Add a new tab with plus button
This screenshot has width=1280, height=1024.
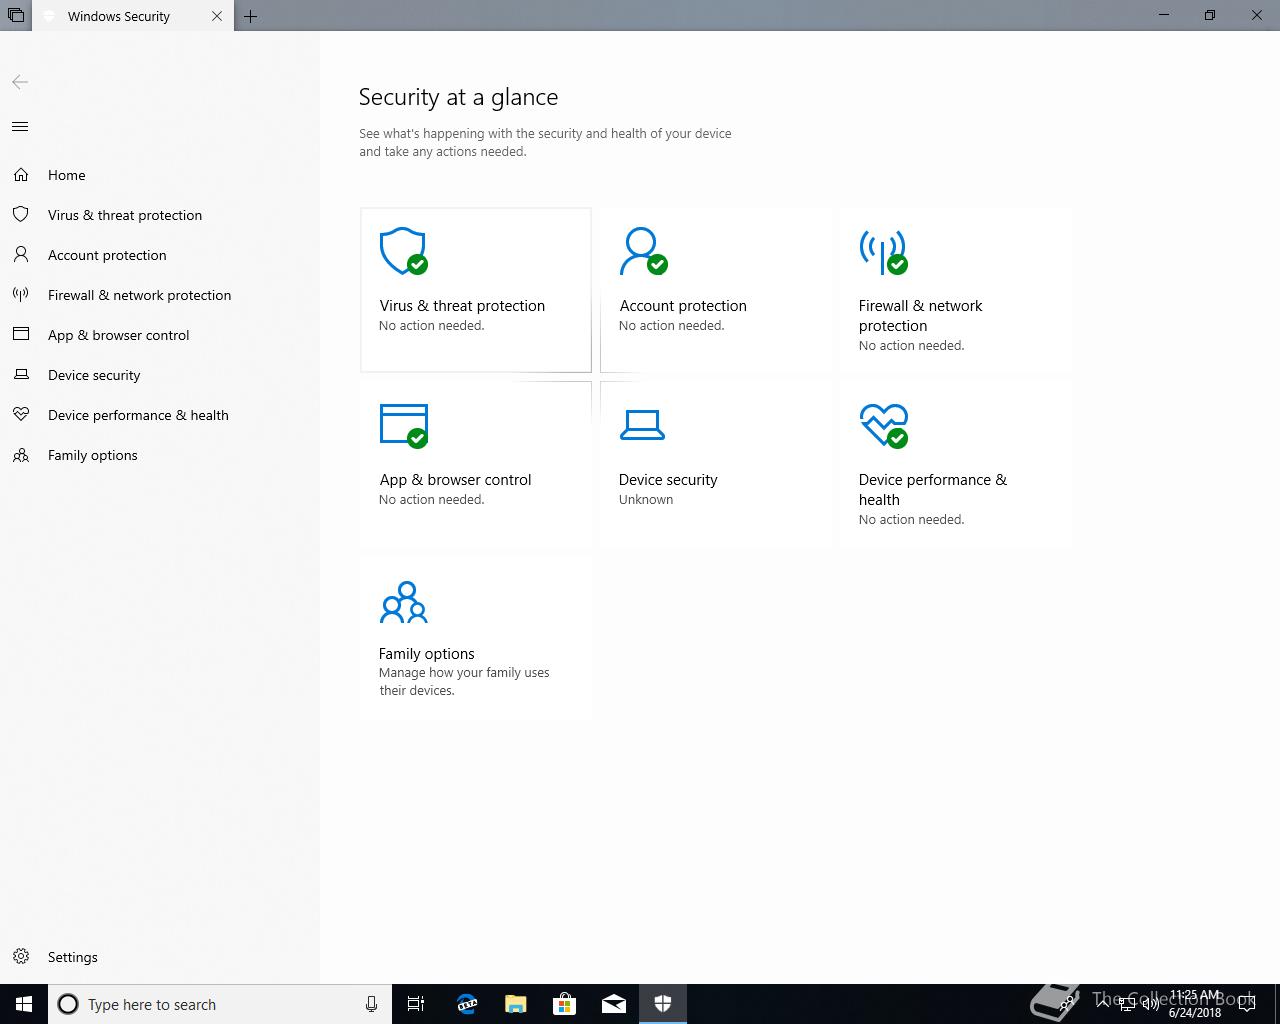pyautogui.click(x=251, y=16)
